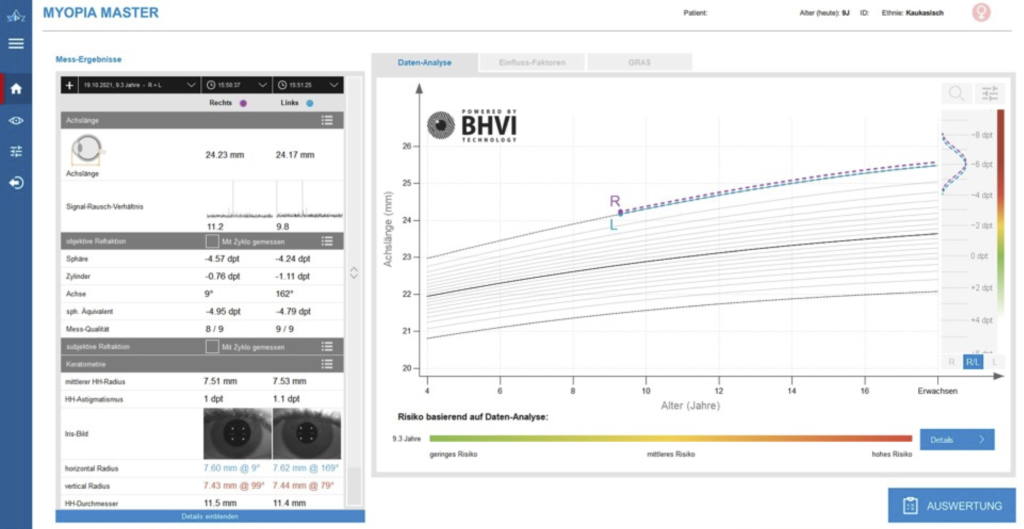This screenshot has width=1024, height=529.
Task: Click the right signal-noise graph 11.2
Action: click(238, 200)
